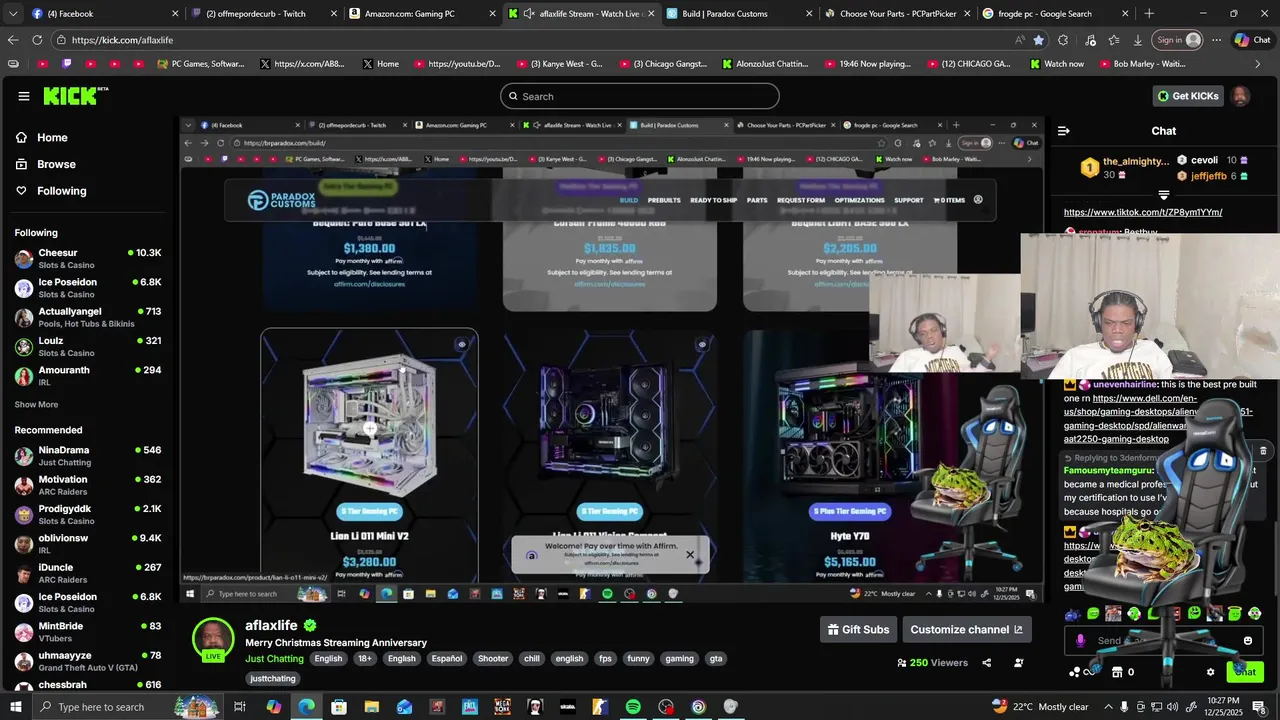The image size is (1280, 720).
Task: Open the Kick hamburger sidebar menu
Action: (23, 96)
